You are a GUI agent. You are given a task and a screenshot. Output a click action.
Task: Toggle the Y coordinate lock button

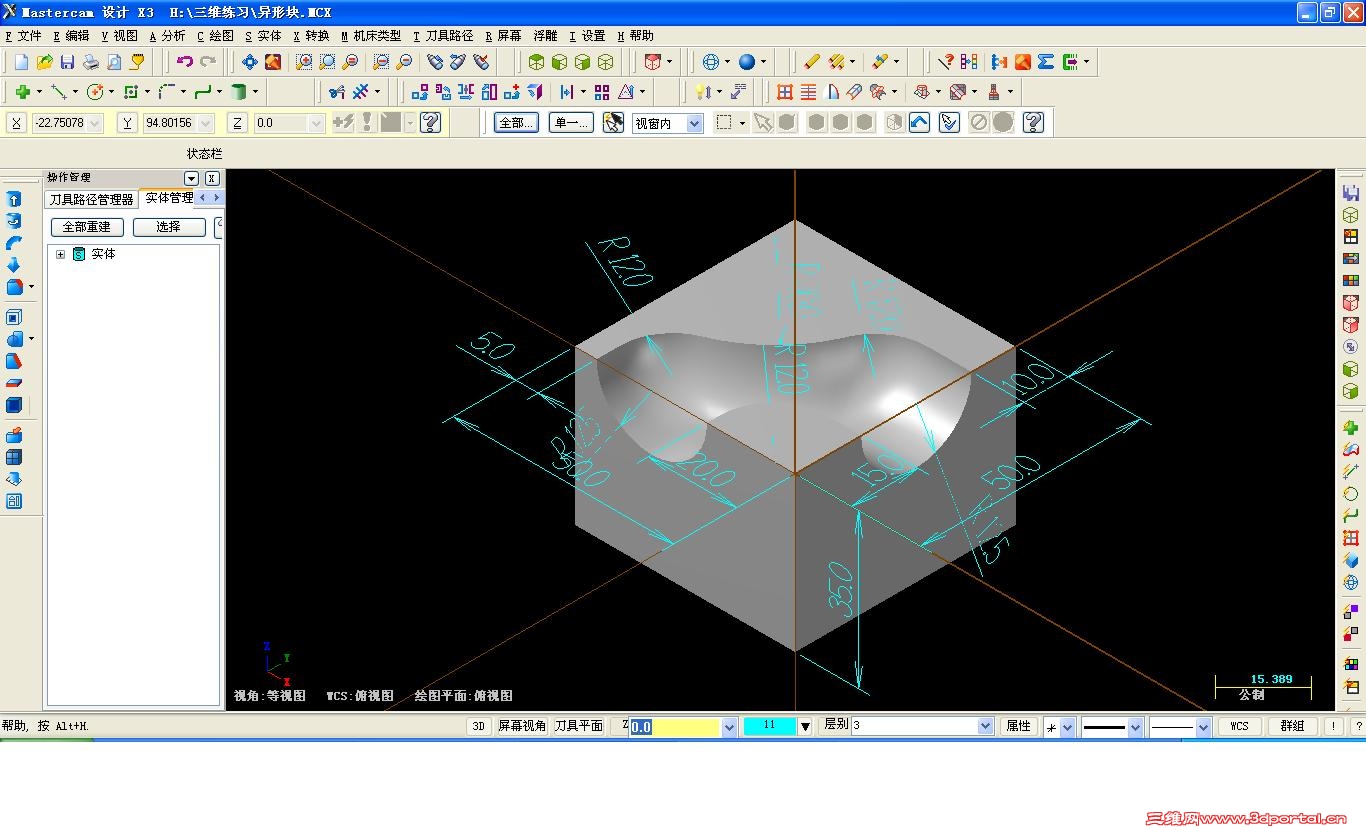[x=127, y=123]
